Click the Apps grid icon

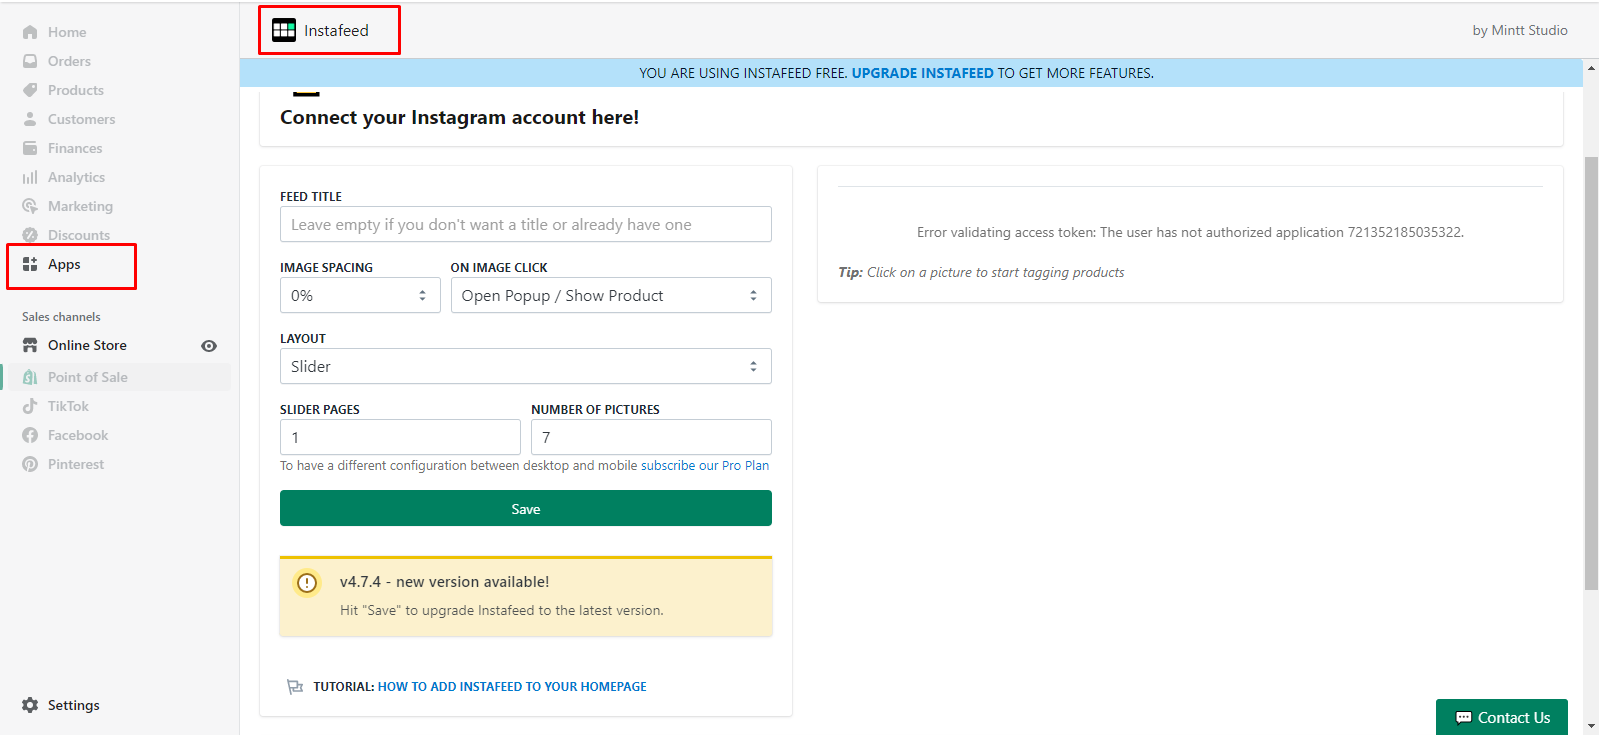coord(30,264)
